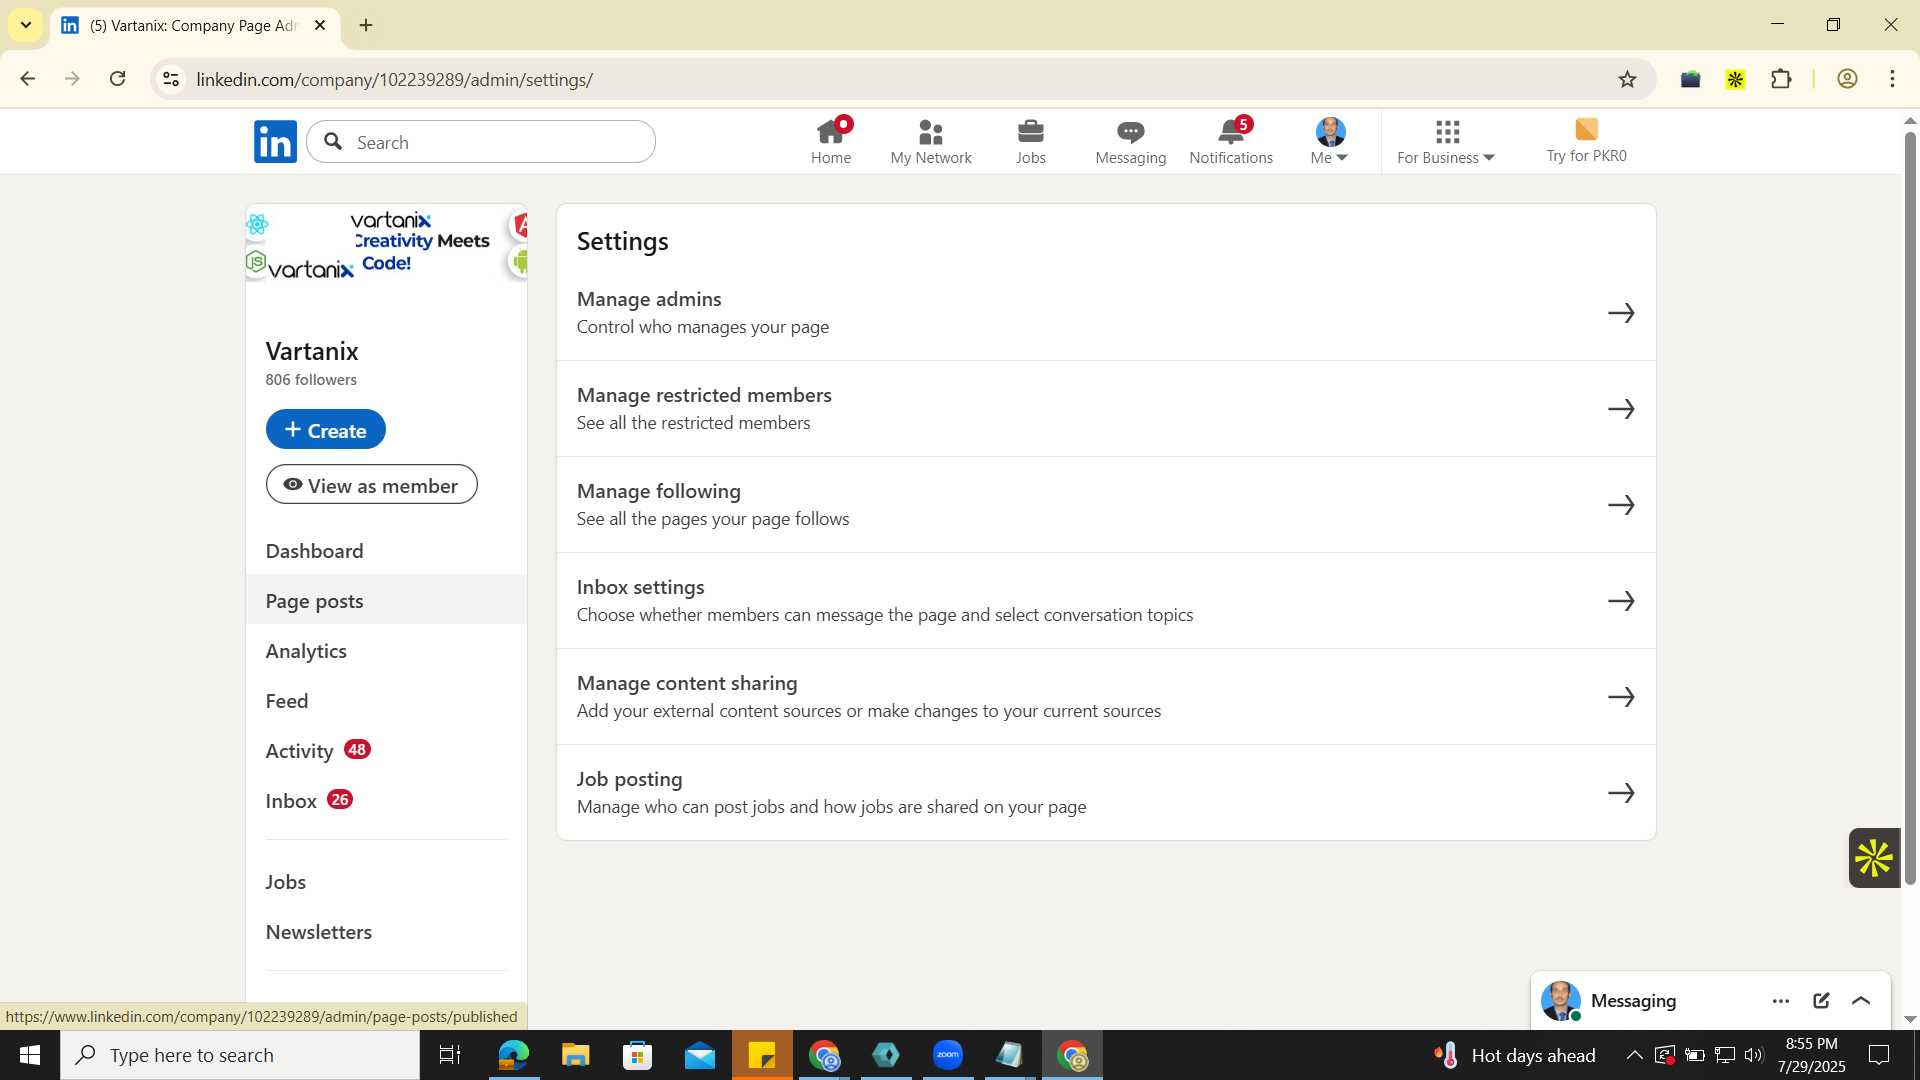Image resolution: width=1920 pixels, height=1080 pixels.
Task: Open Messaging from top navigation
Action: click(1130, 142)
